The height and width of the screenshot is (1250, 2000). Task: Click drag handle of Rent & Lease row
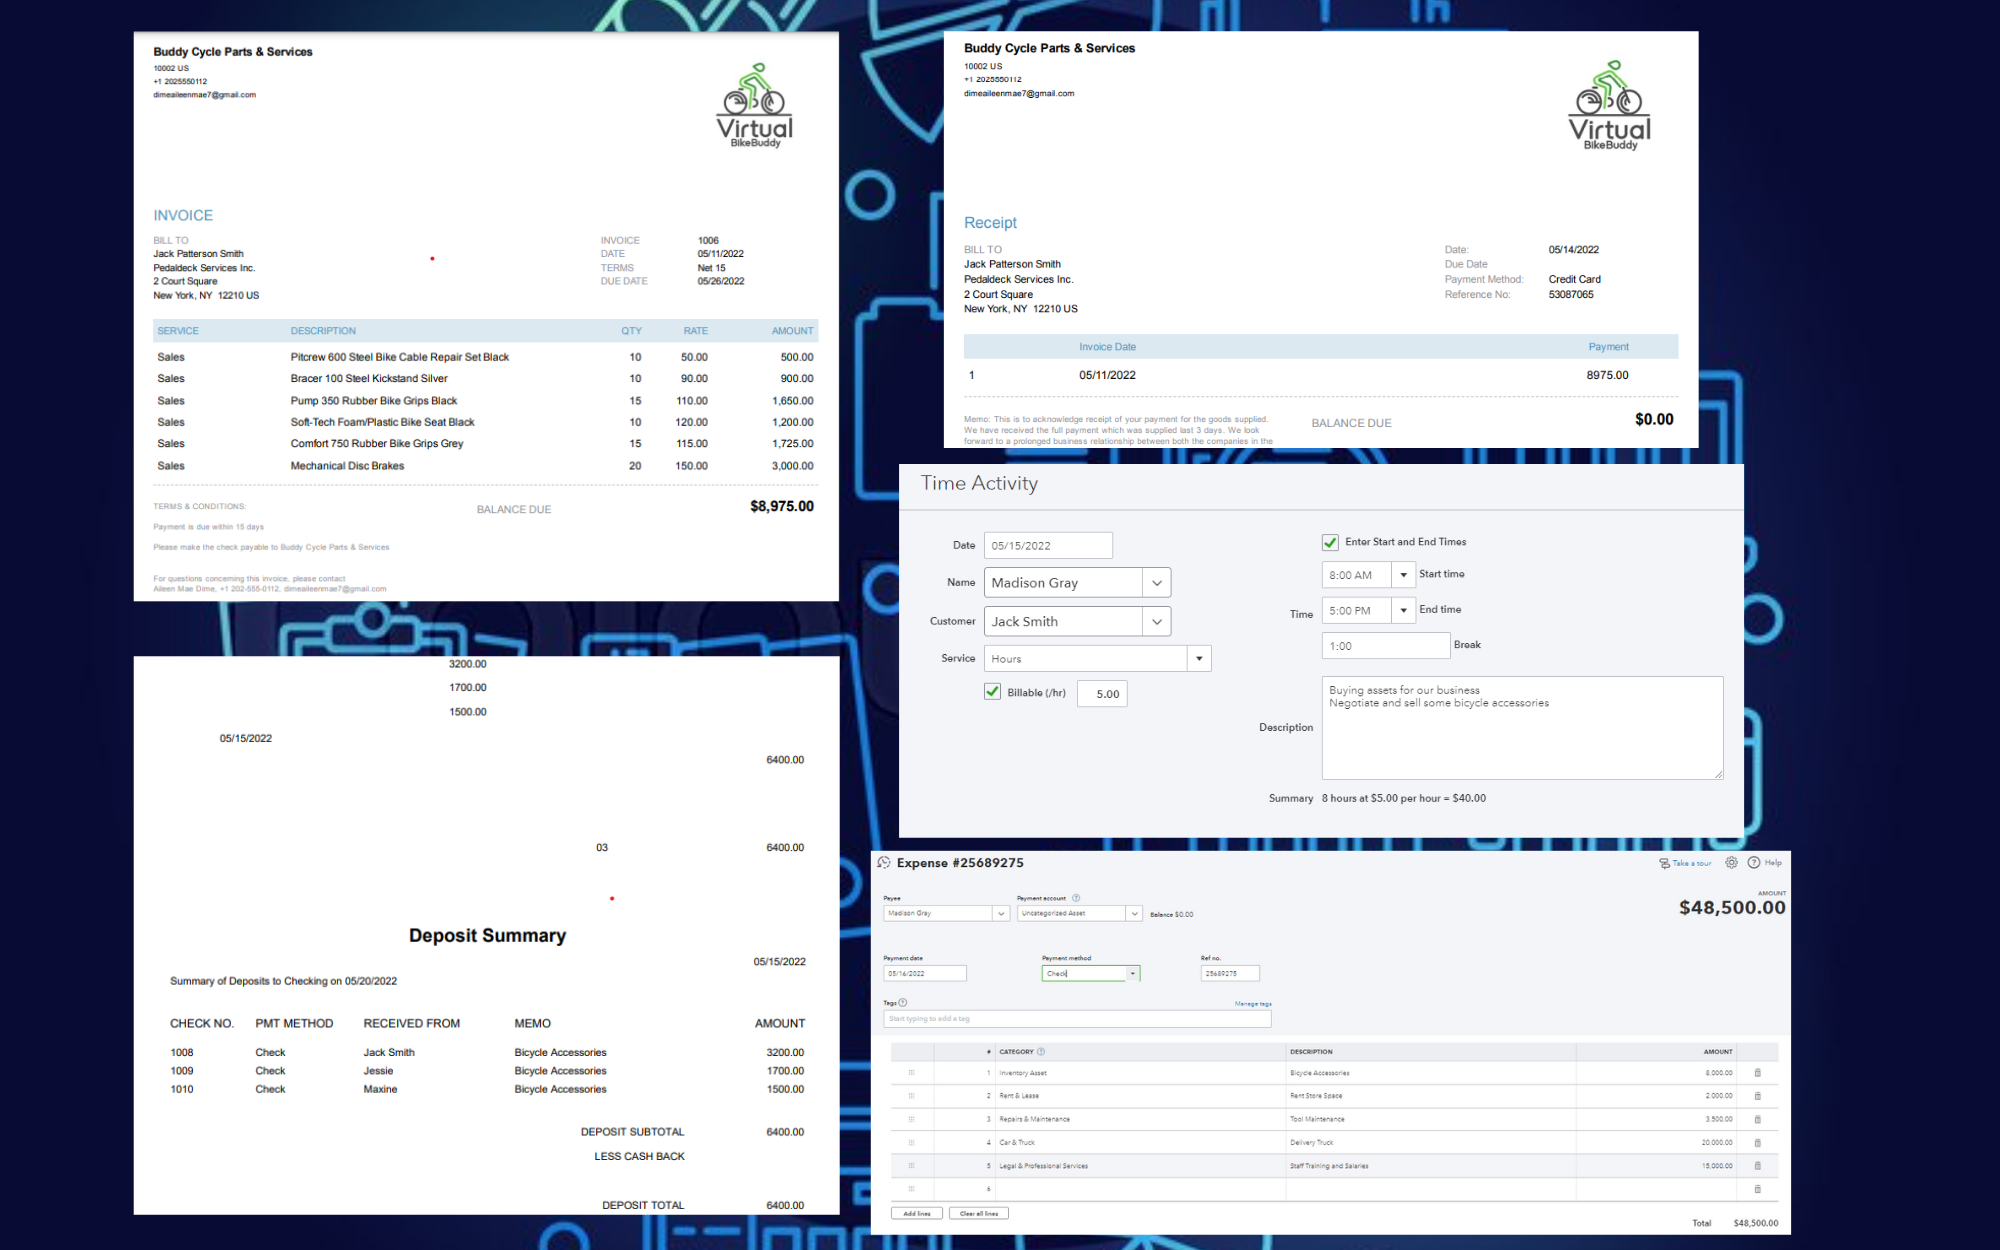[x=911, y=1096]
